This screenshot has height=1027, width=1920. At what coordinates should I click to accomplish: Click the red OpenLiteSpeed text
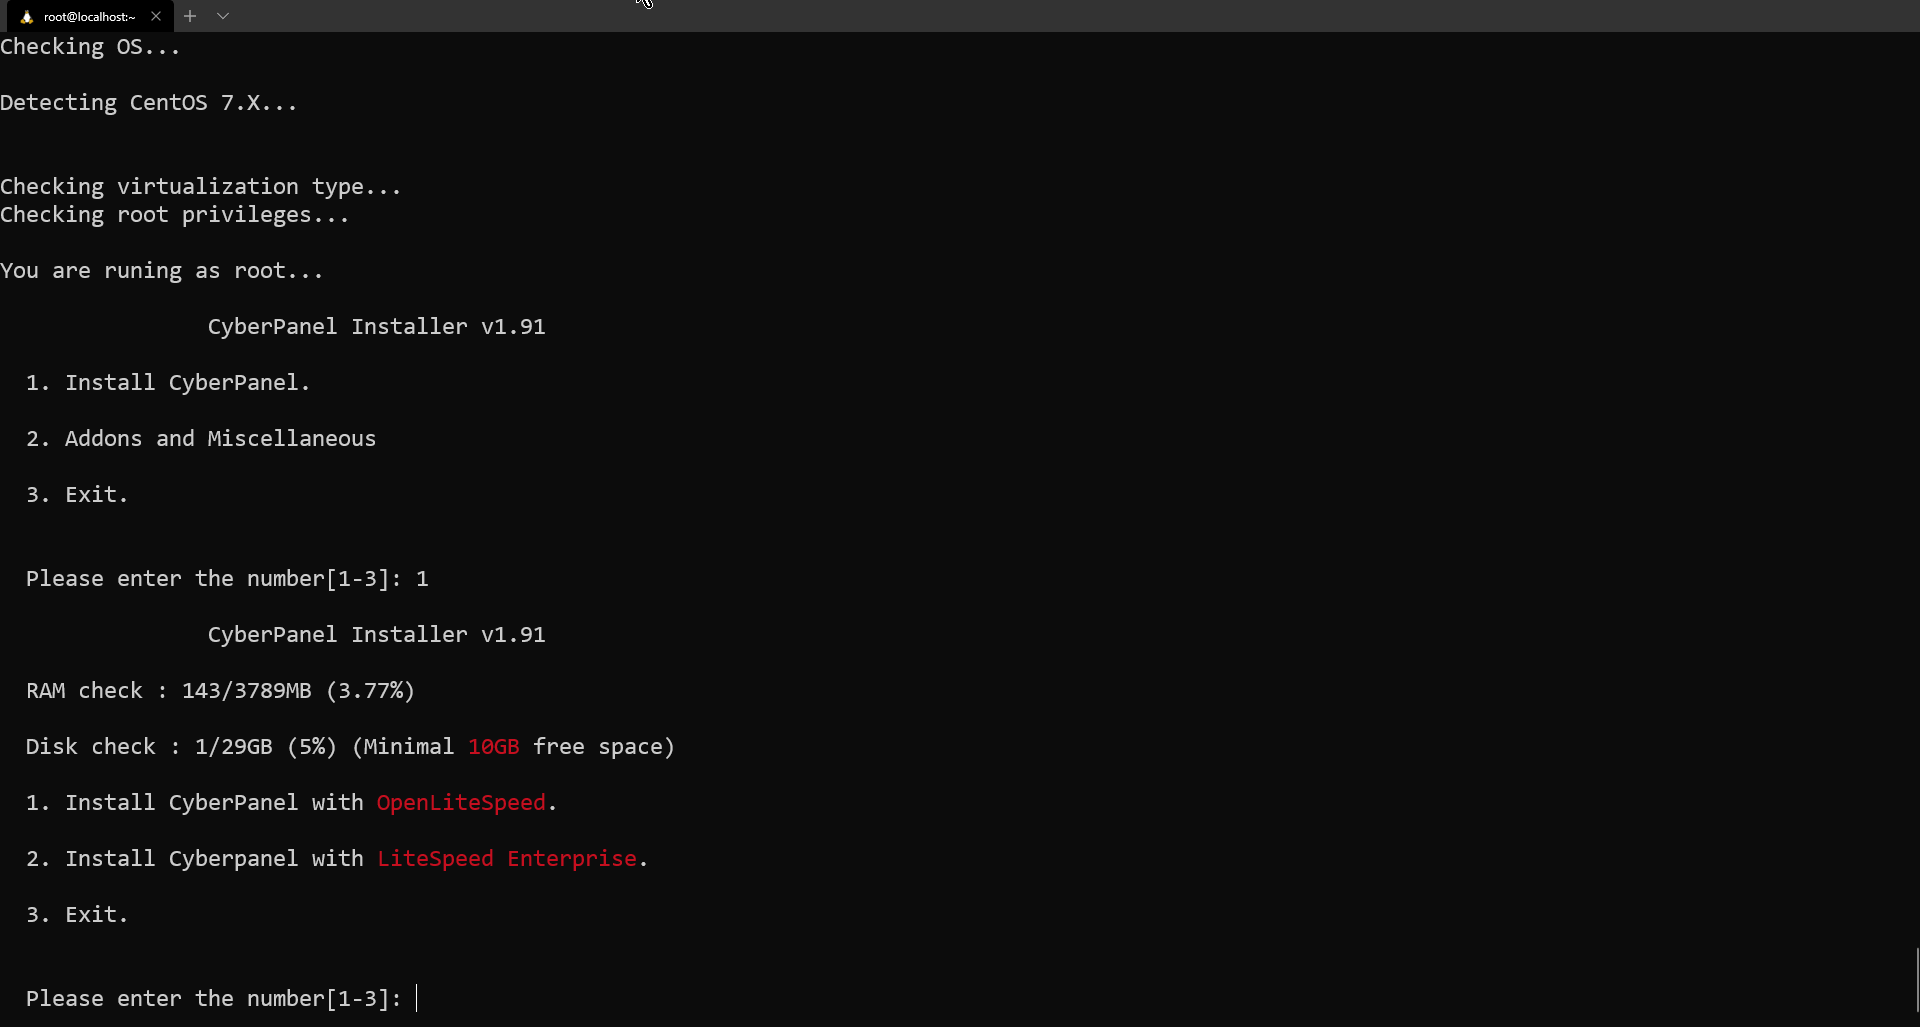(461, 802)
